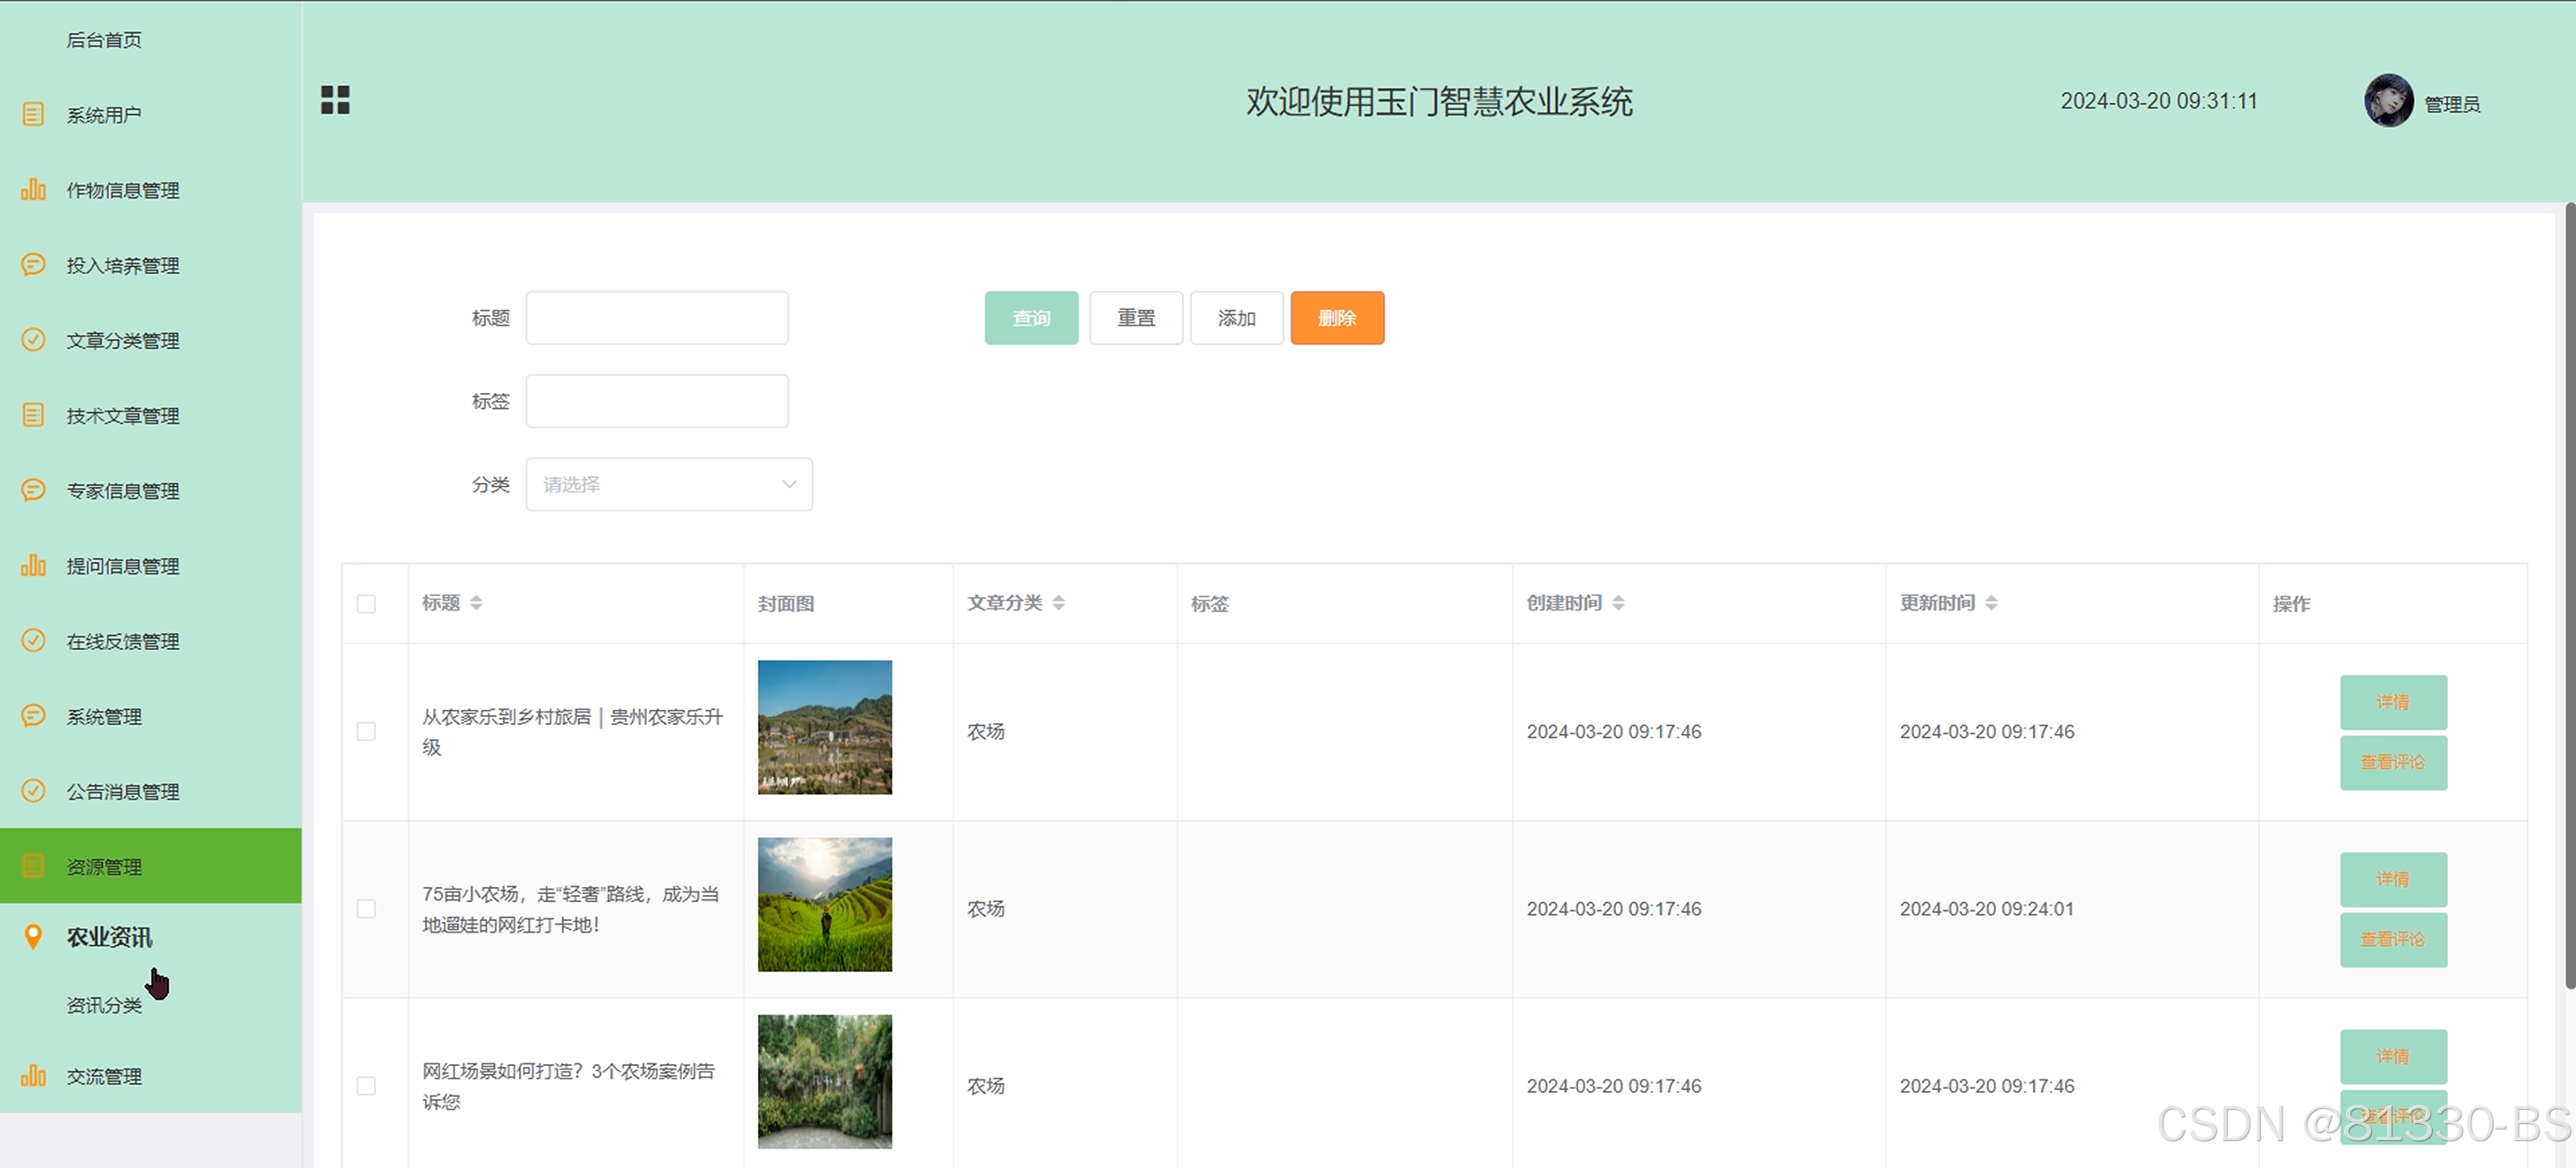Open the 分类 请选择 dropdown
2576x1168 pixels.
[669, 485]
